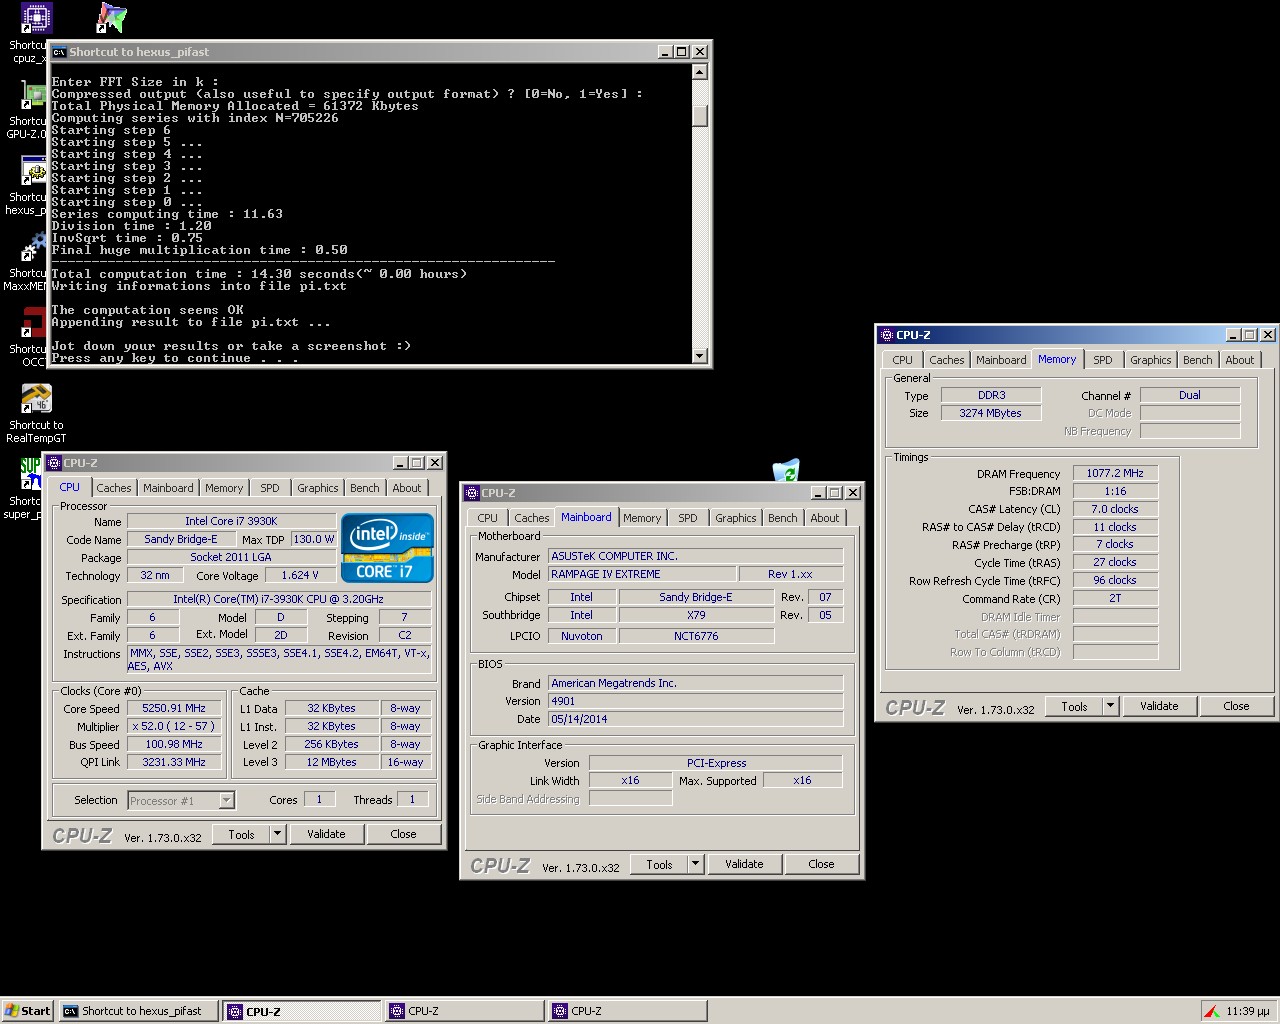
Task: Open the cpuz shortcut desktop icon
Action: (x=35, y=18)
